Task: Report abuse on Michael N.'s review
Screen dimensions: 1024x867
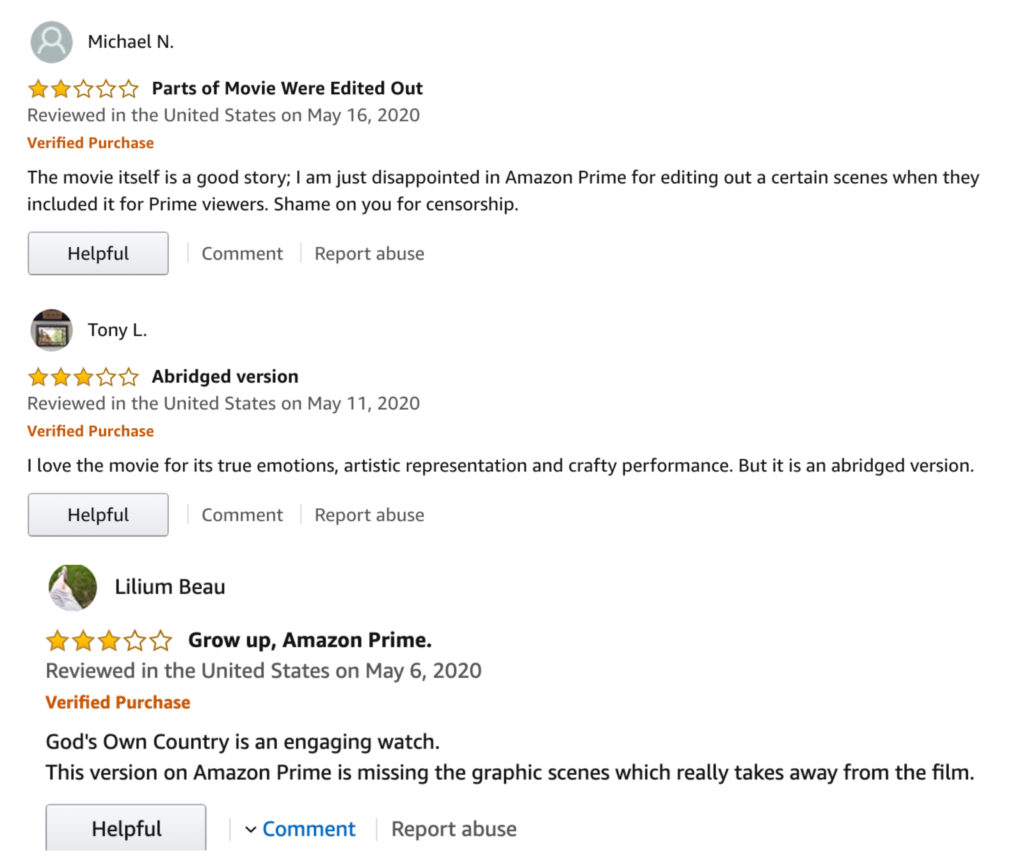Action: pos(369,254)
